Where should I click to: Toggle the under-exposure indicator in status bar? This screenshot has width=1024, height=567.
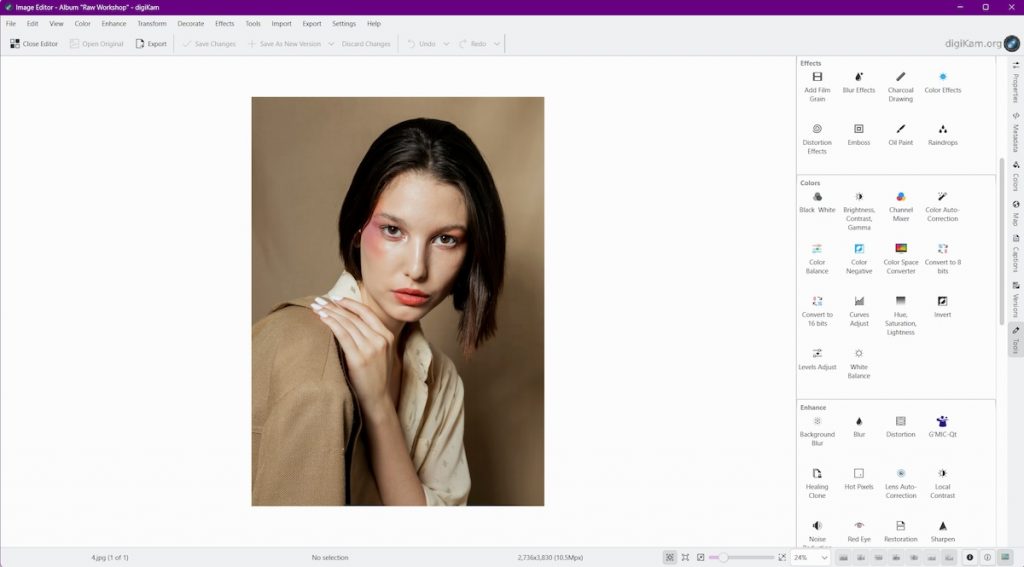(969, 557)
